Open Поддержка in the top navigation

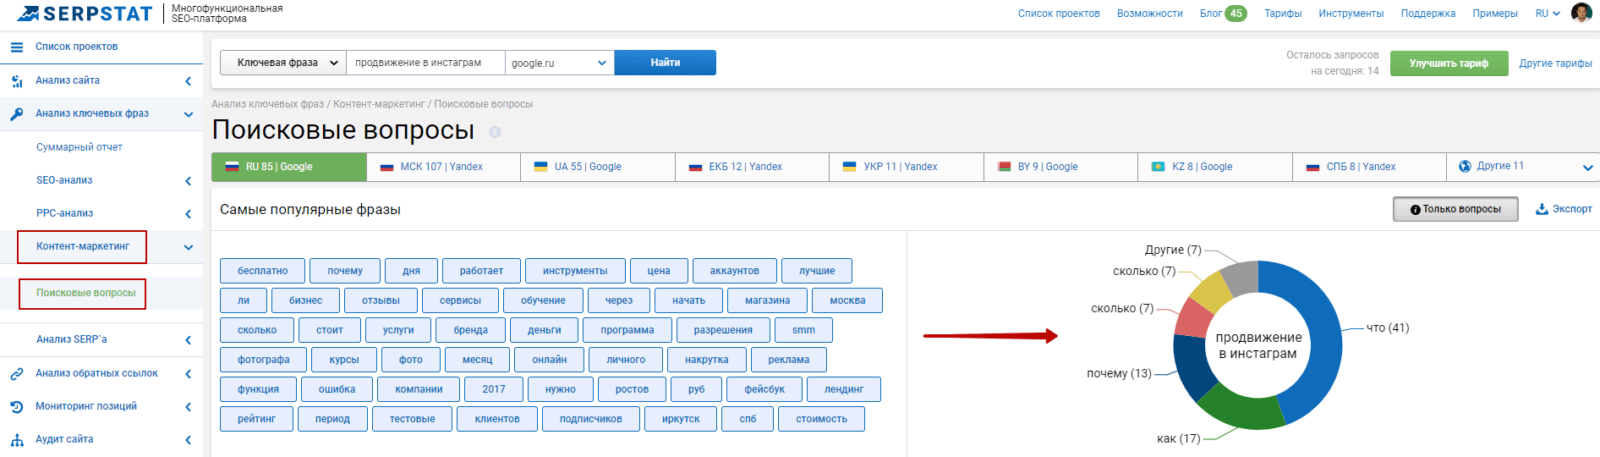click(1428, 13)
